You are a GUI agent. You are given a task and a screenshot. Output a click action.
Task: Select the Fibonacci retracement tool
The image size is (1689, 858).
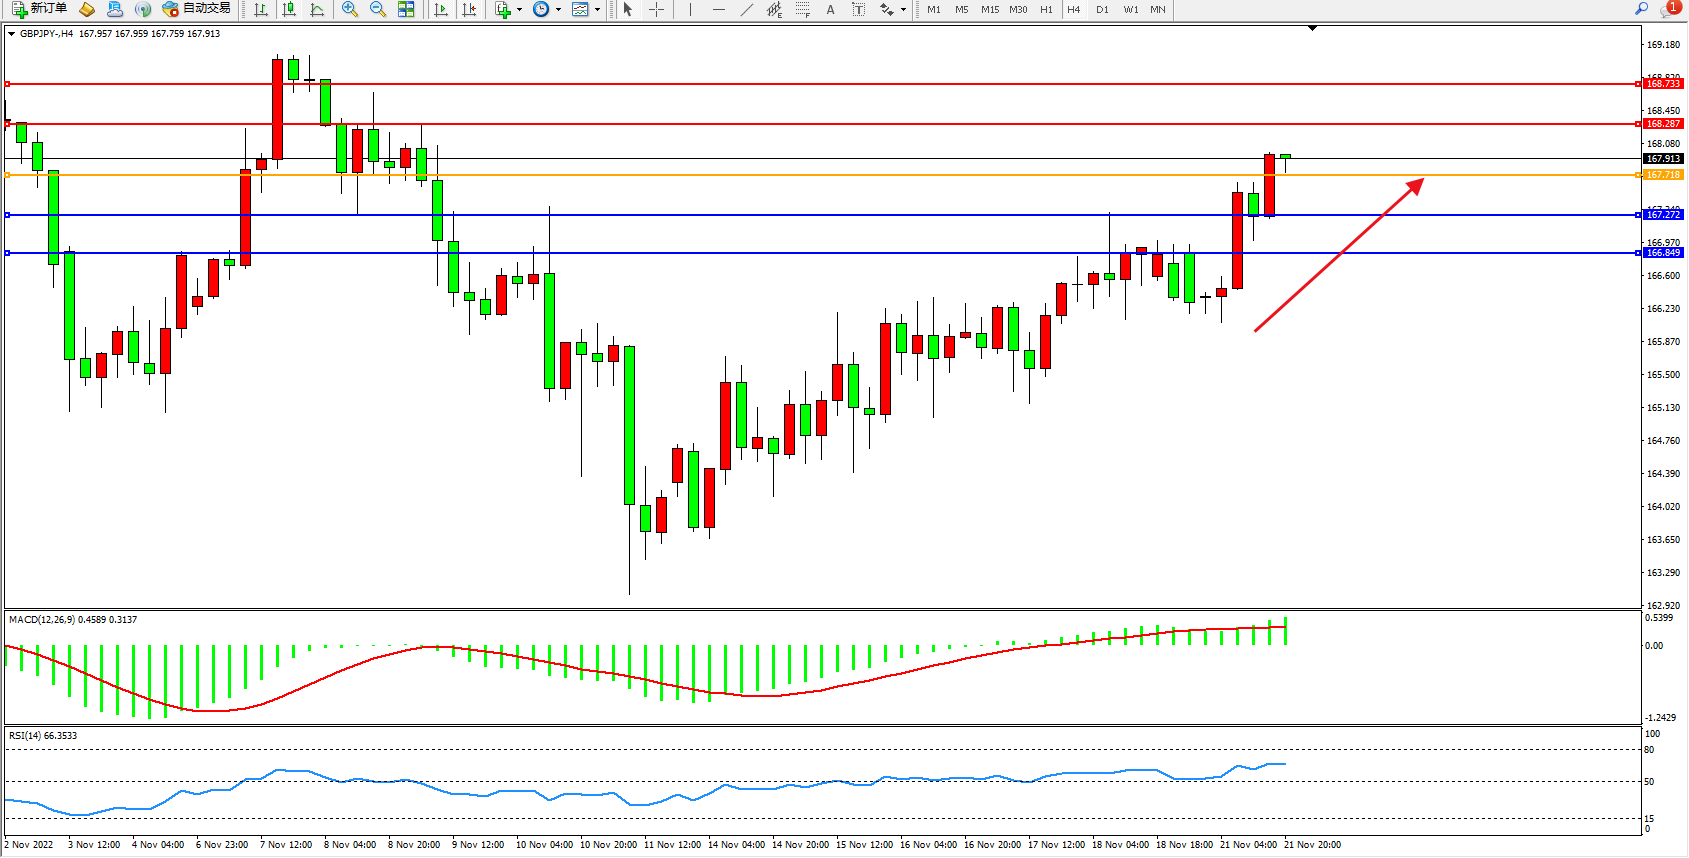coord(802,9)
